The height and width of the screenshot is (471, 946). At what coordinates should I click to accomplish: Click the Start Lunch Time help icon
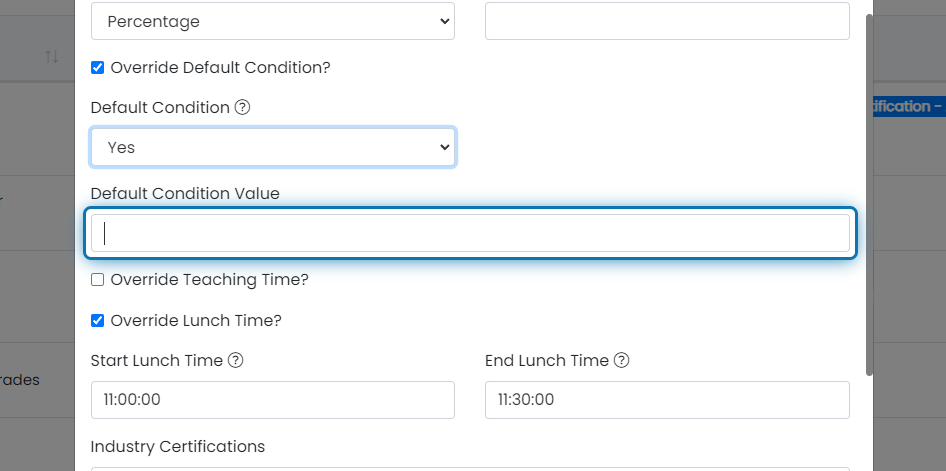[235, 361]
